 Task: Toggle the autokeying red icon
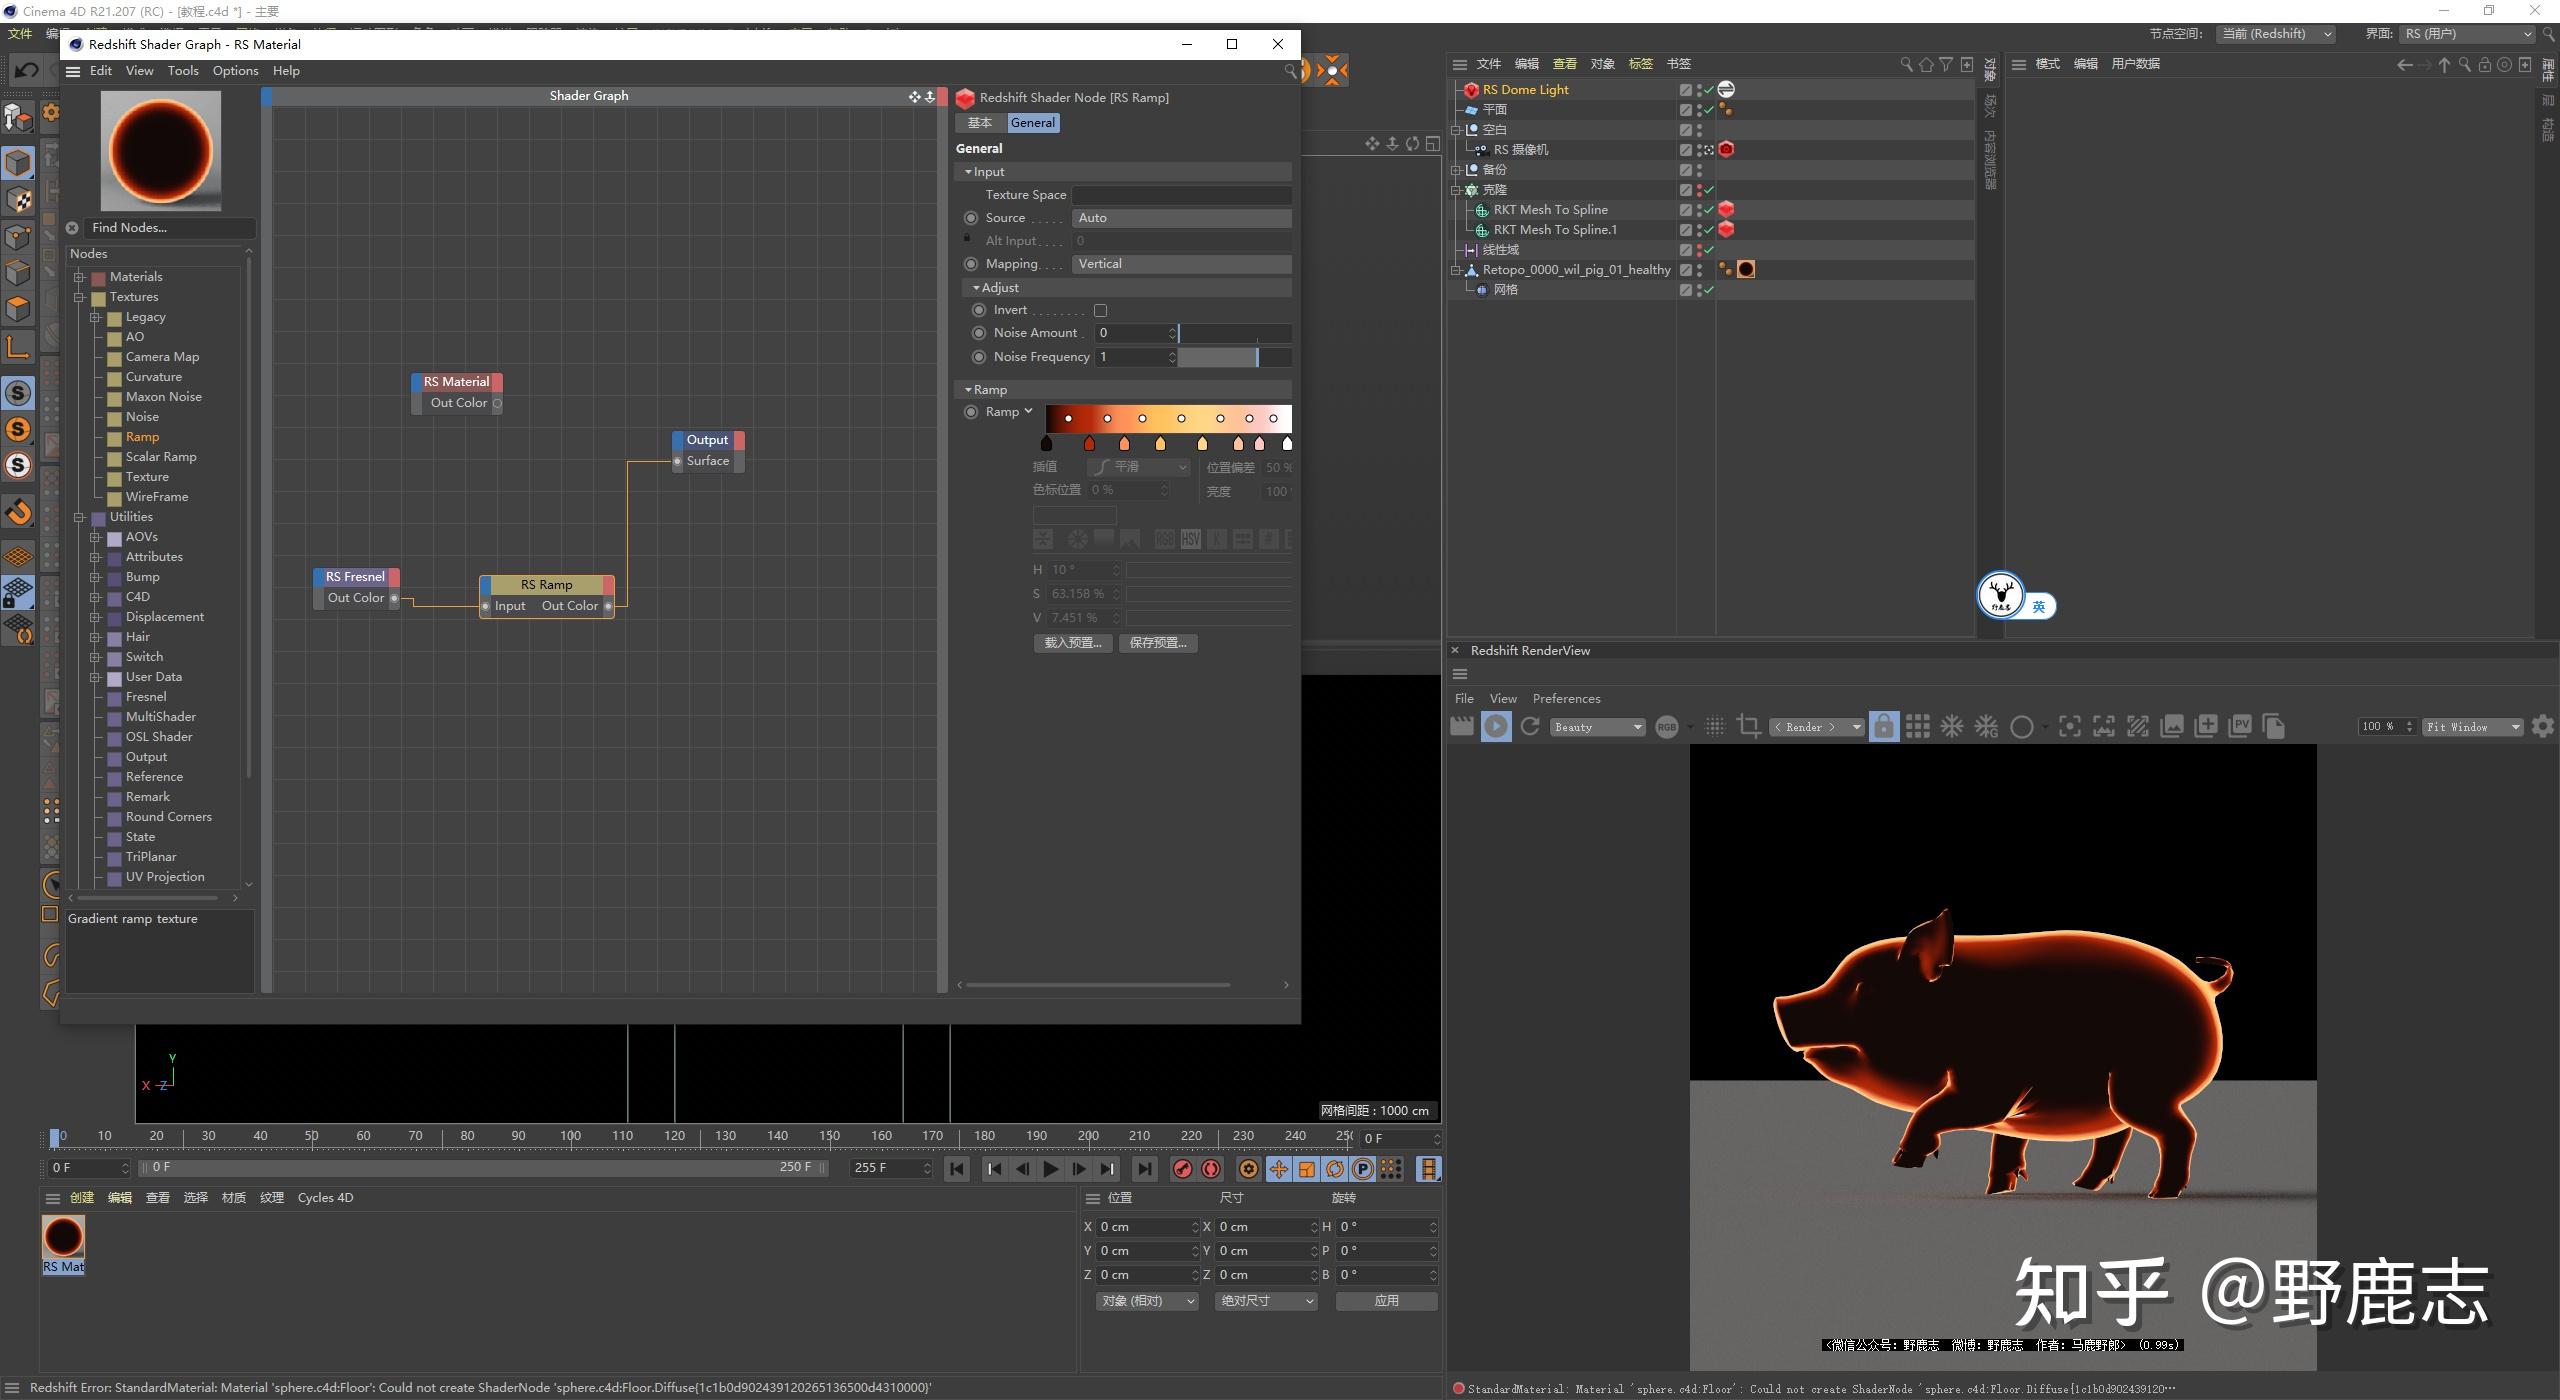click(1211, 1169)
